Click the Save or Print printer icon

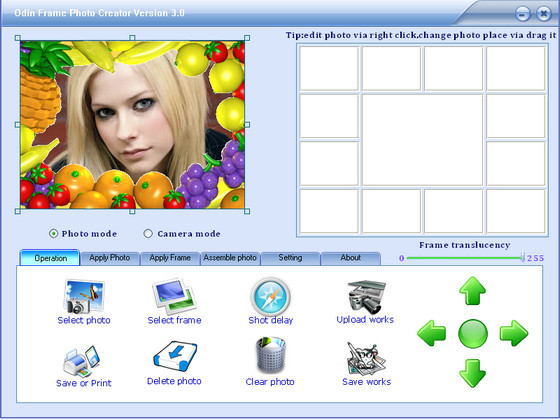[x=82, y=361]
